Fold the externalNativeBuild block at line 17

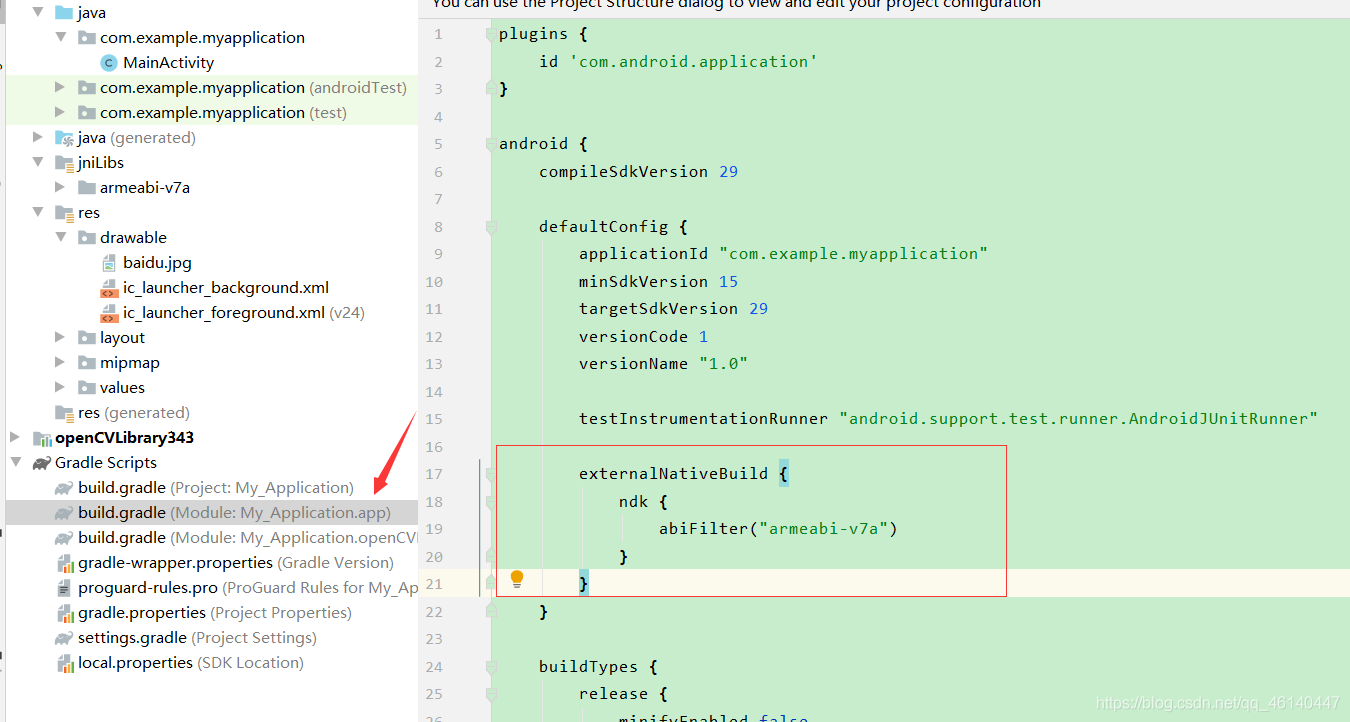(490, 474)
